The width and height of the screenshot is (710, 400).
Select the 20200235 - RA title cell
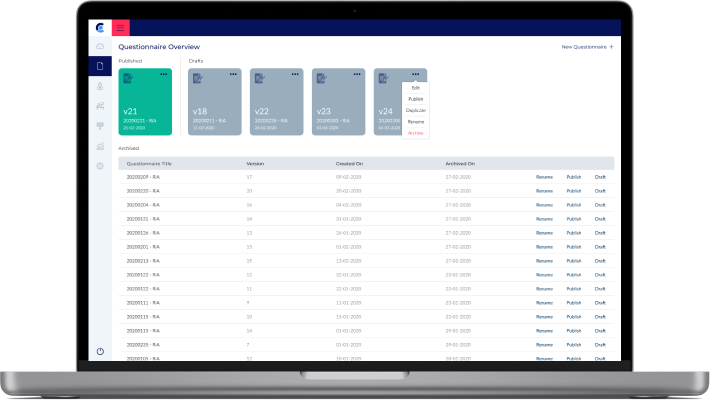[143, 345]
